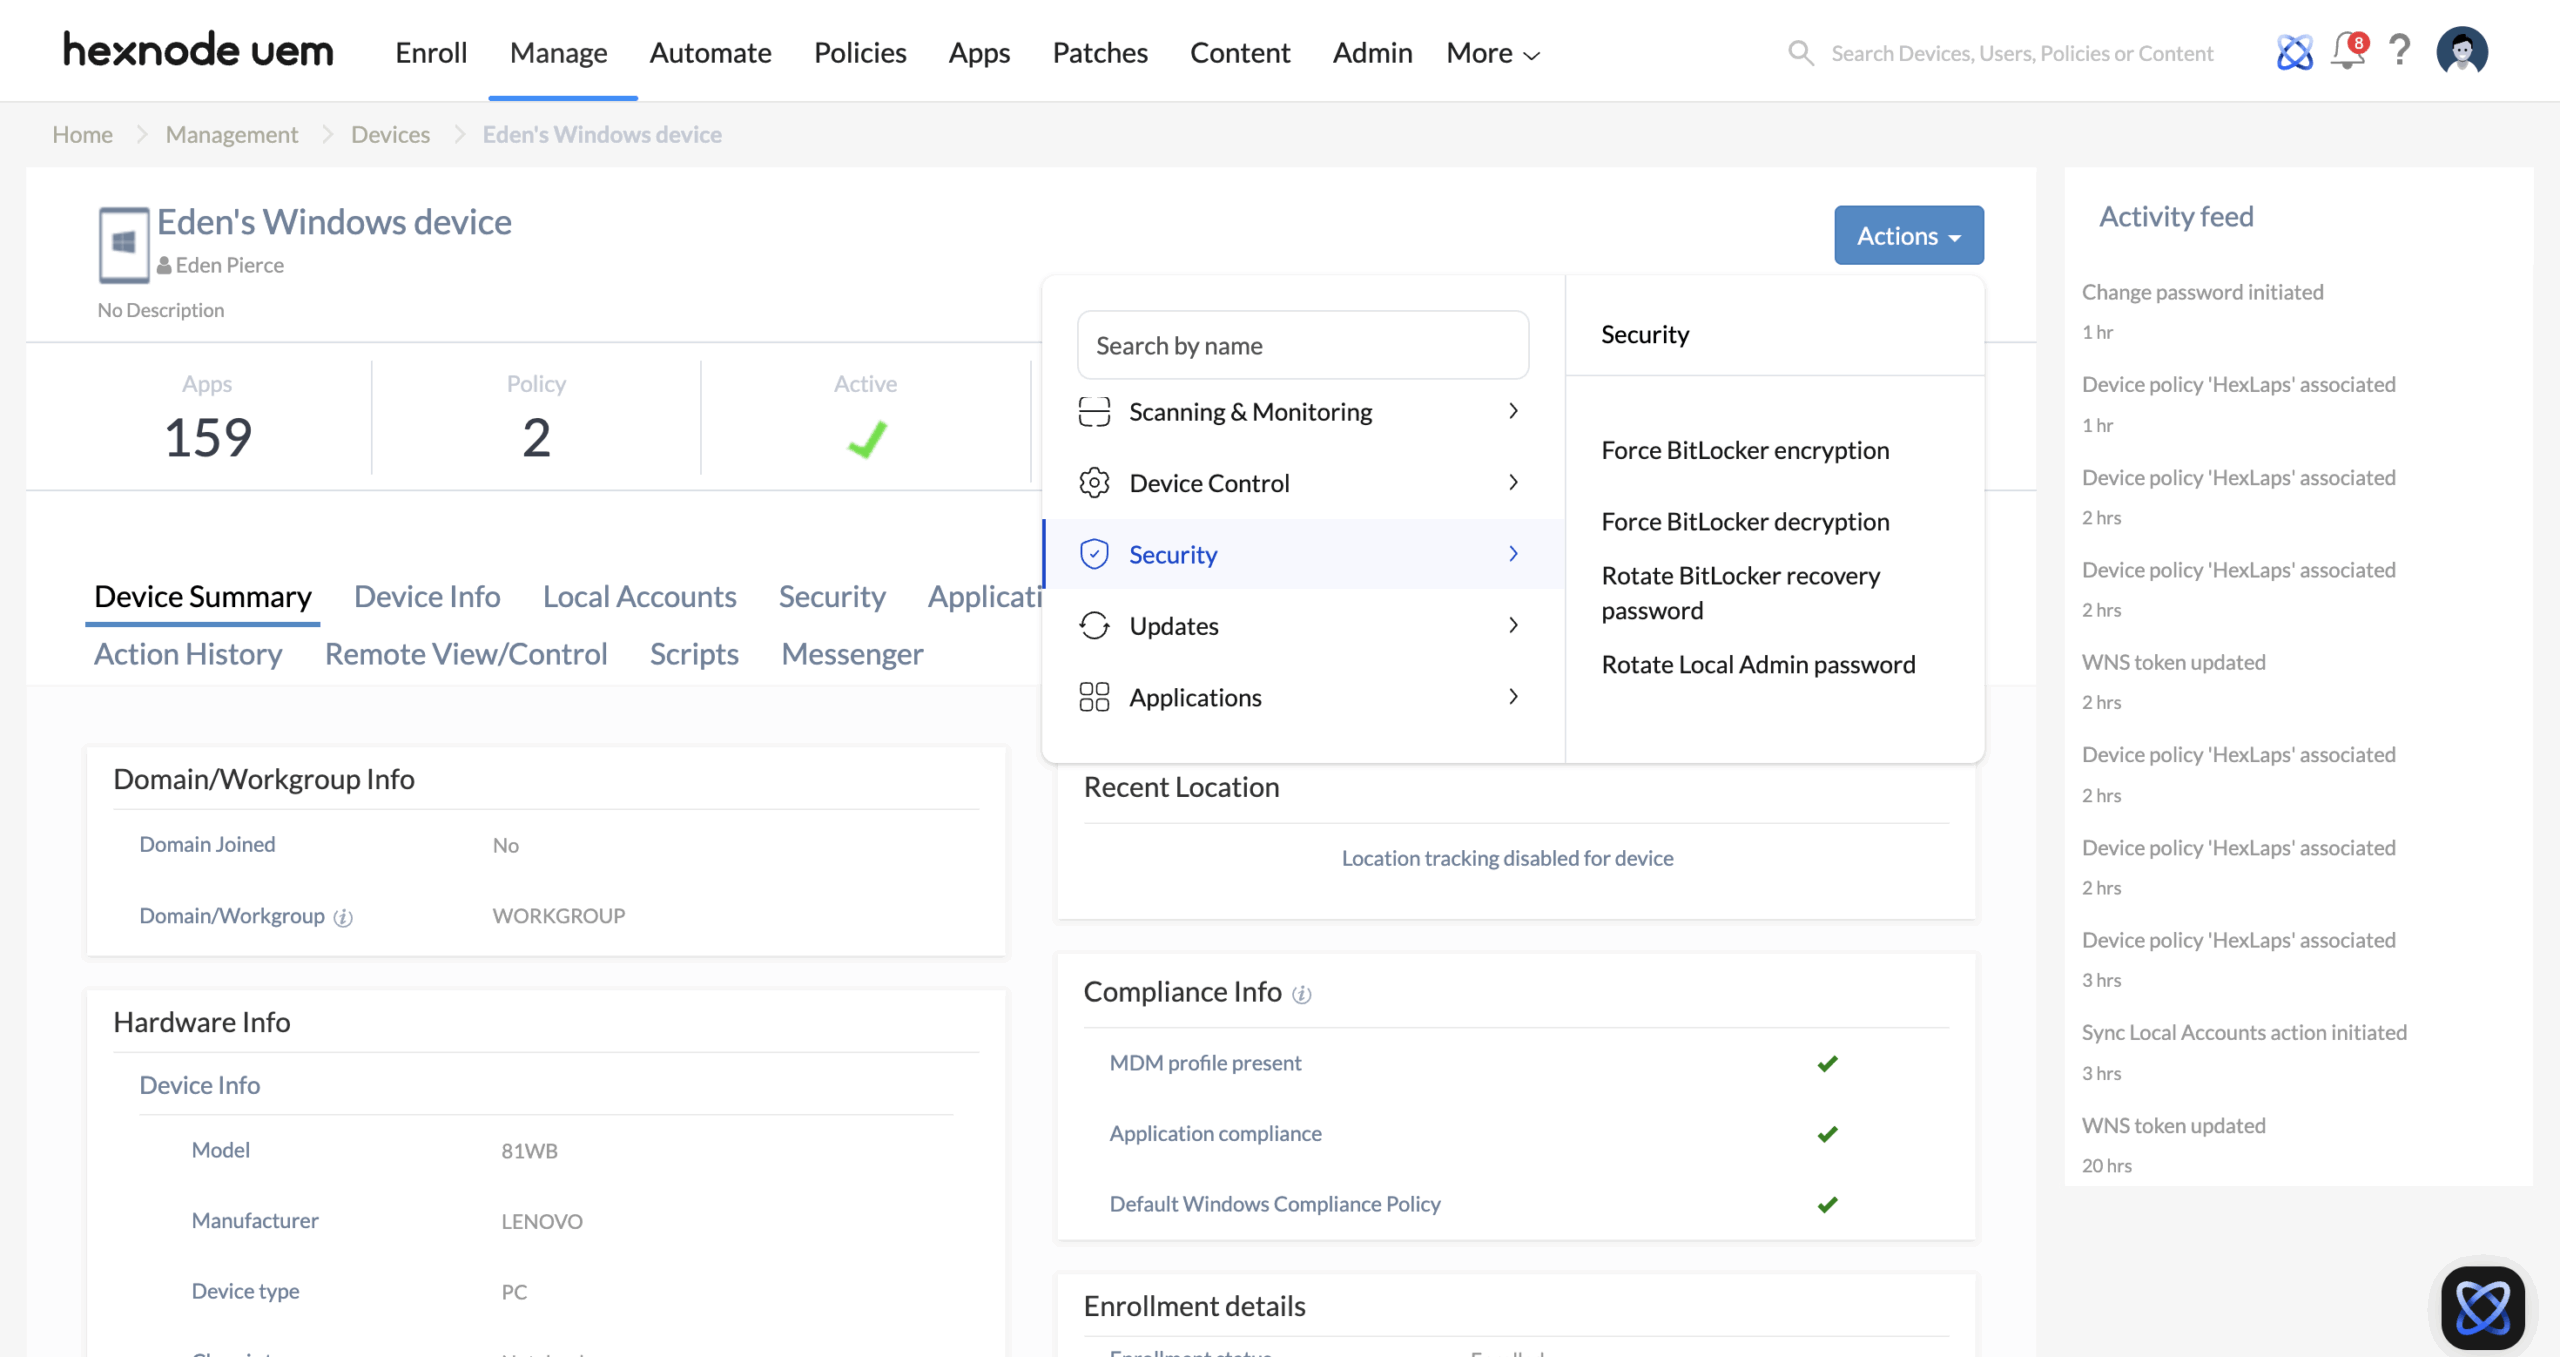Screen dimensions: 2560x1357
Task: Switch to the Local Accounts tab
Action: tap(639, 597)
